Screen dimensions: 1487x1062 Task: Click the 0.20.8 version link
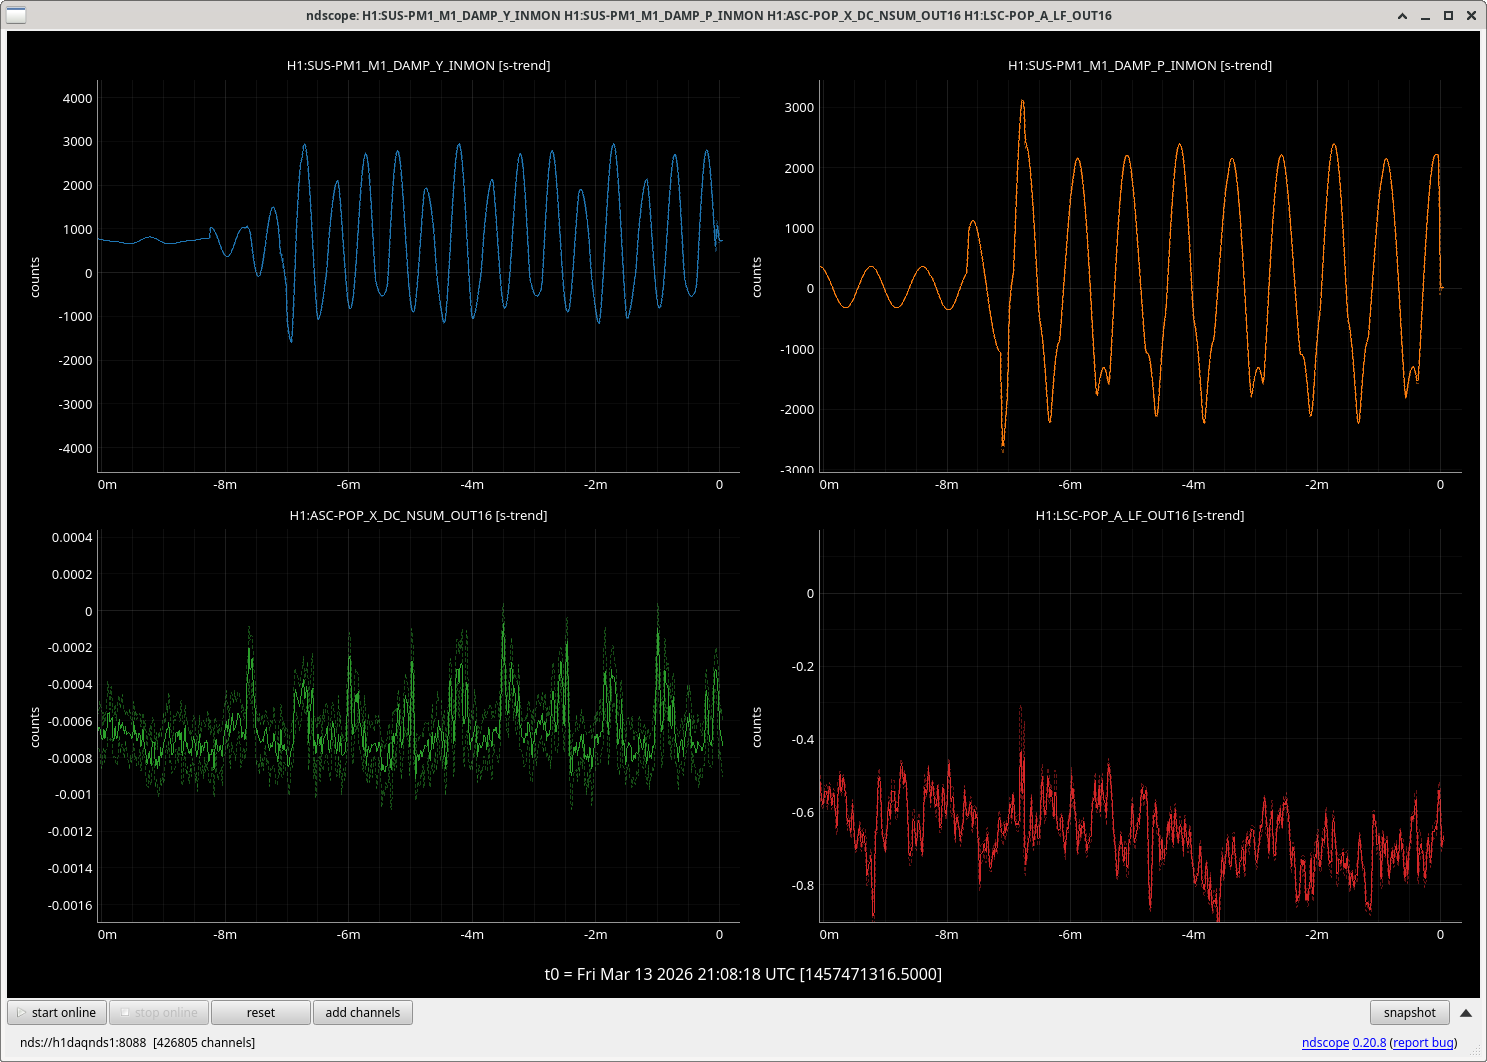pos(1369,1042)
